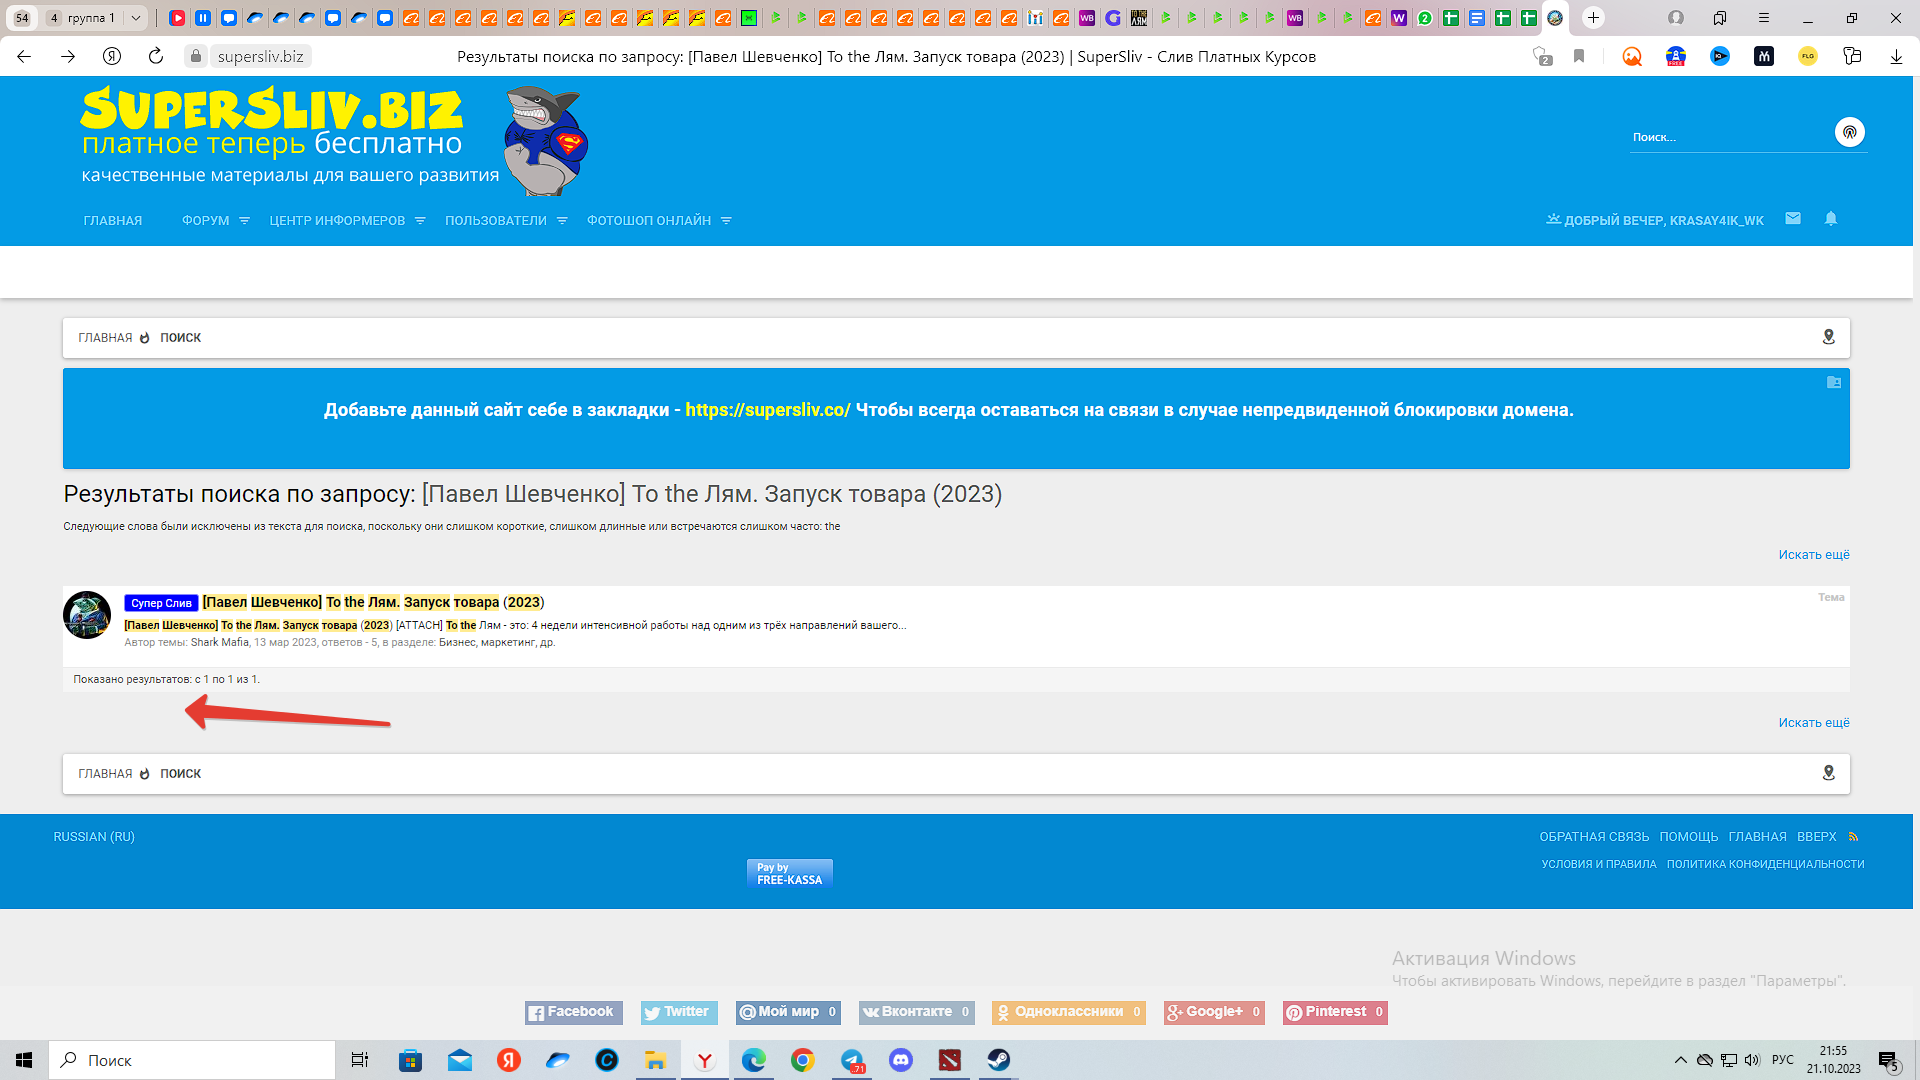Viewport: 1920px width, 1080px height.
Task: Switch to the active SuperSliv browser tab
Action: point(1555,18)
